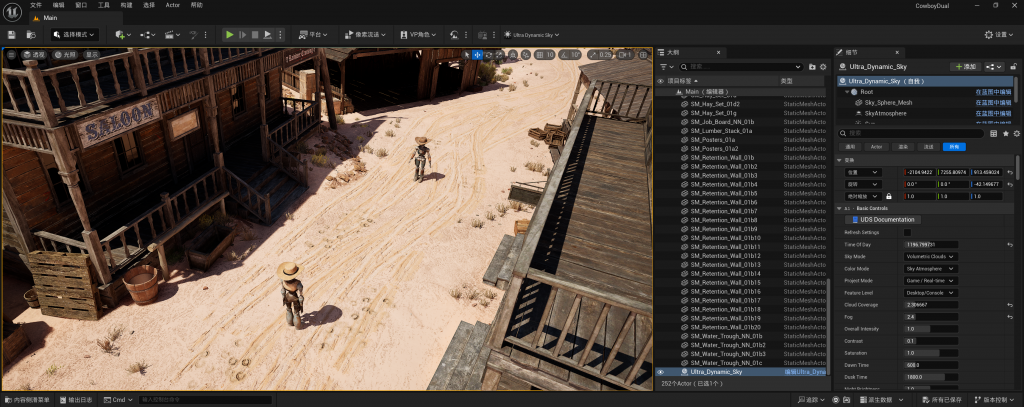Click the green Add component button
Image resolution: width=1024 pixels, height=407 pixels.
[x=965, y=66]
